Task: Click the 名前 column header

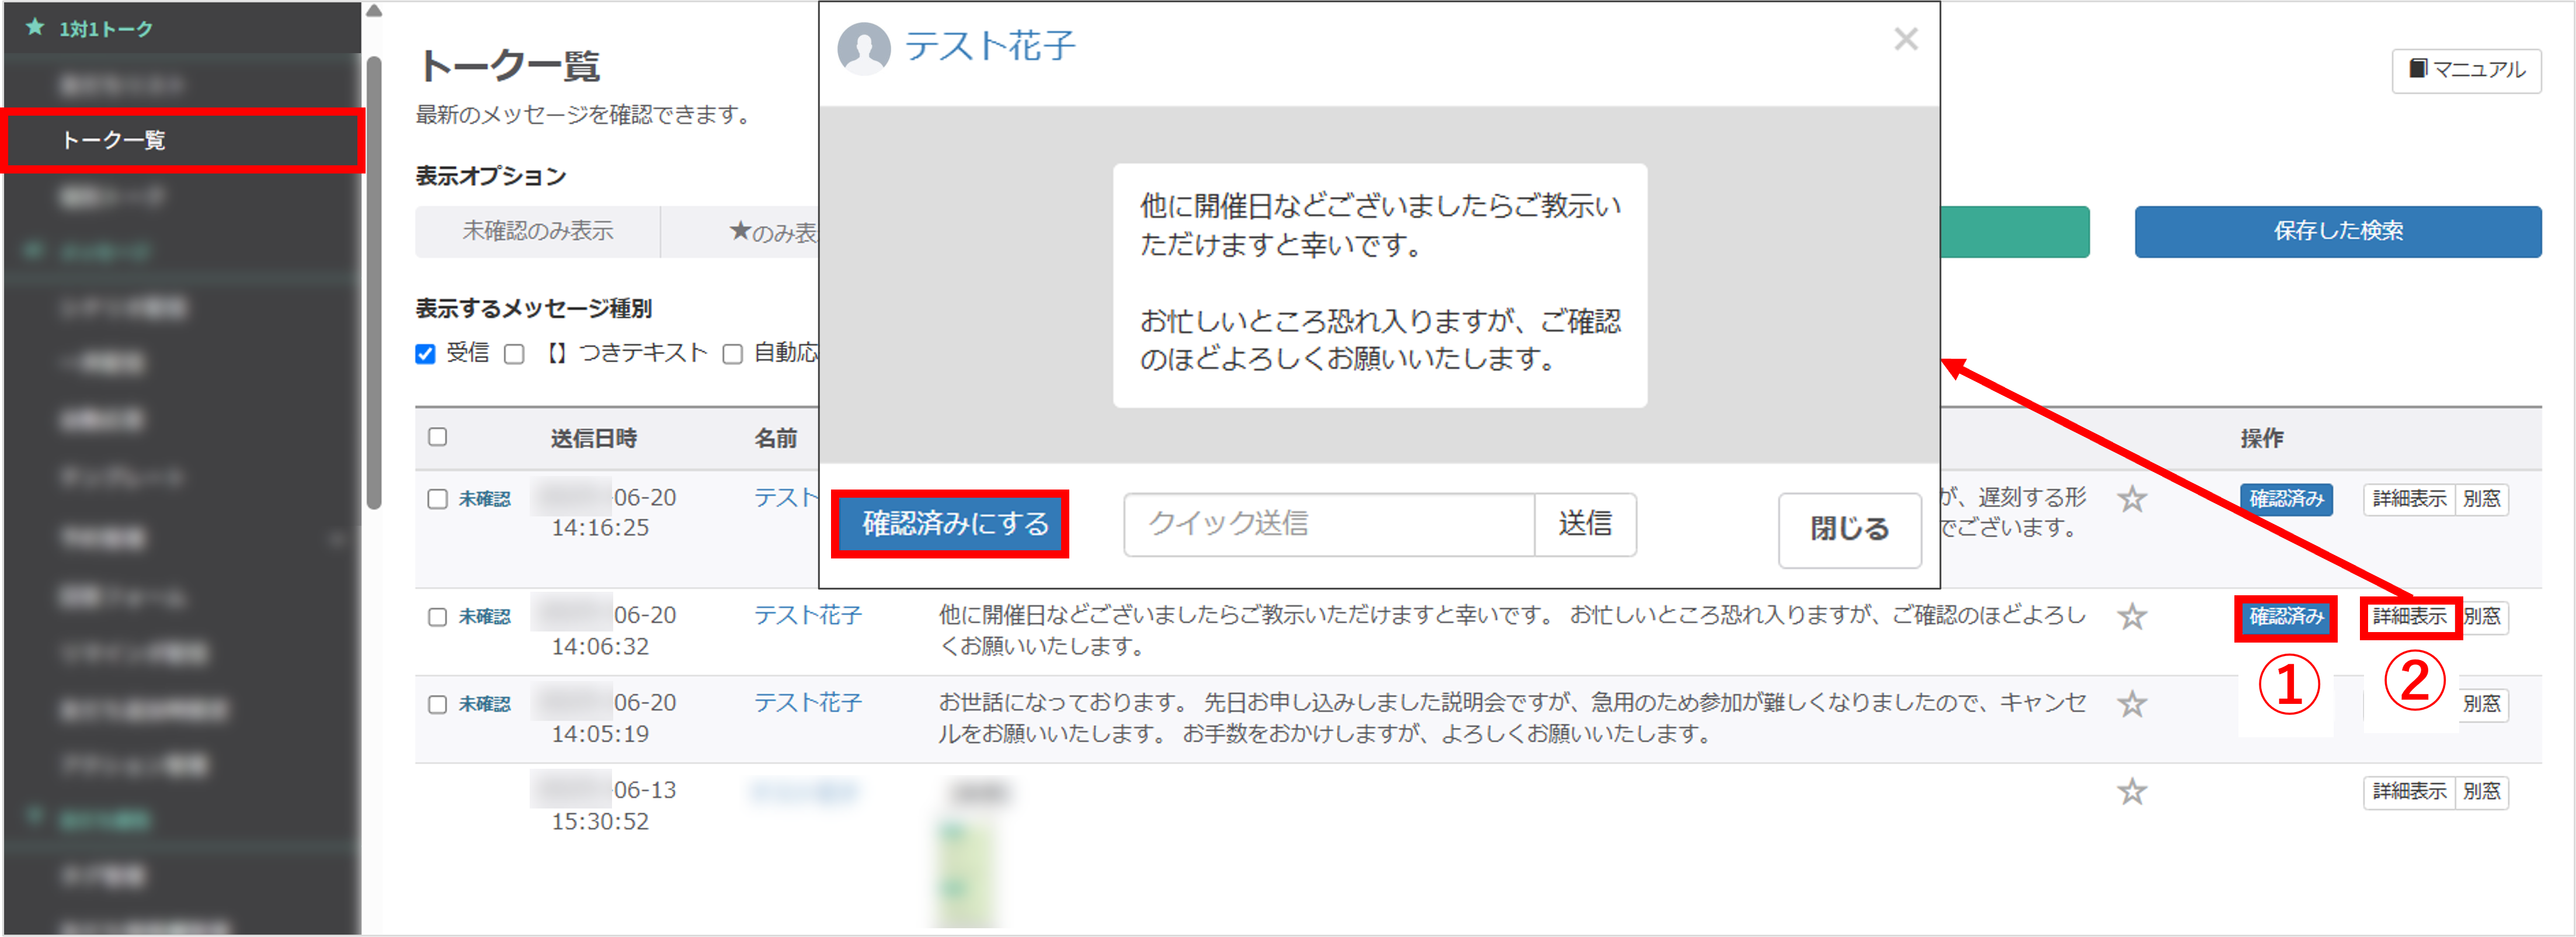Action: (x=775, y=439)
